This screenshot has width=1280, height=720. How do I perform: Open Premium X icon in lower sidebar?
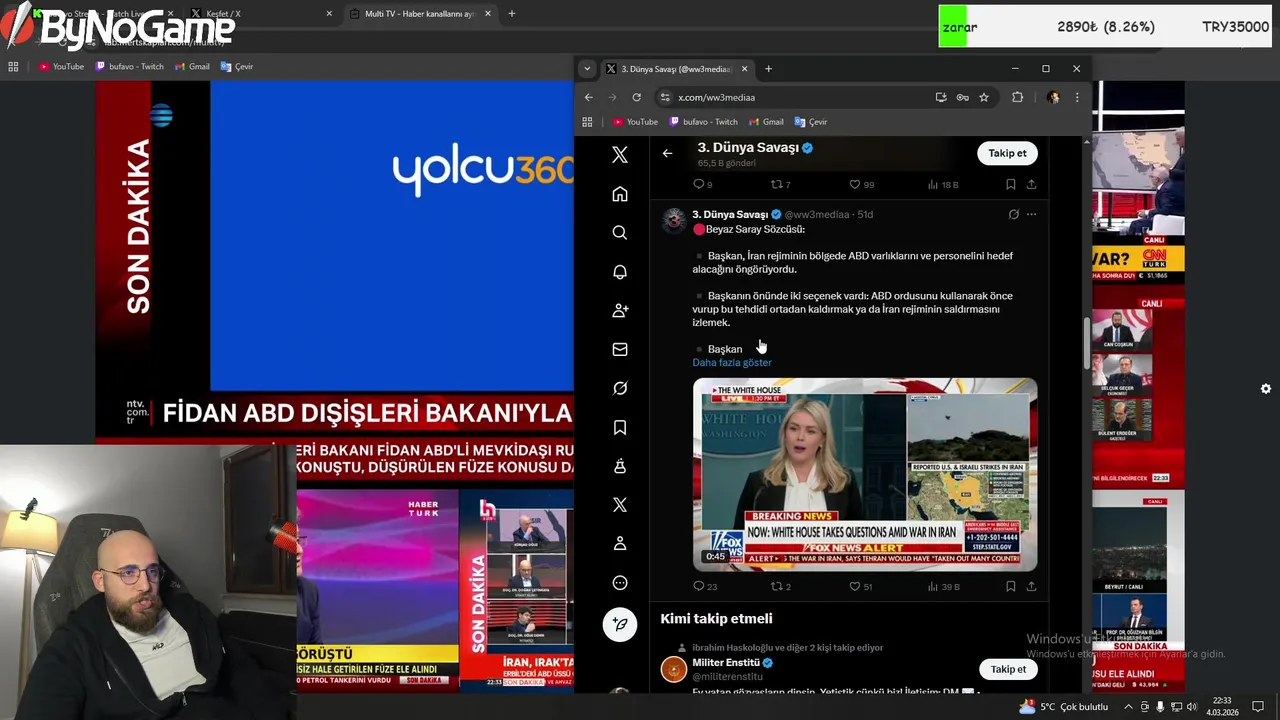(x=620, y=505)
